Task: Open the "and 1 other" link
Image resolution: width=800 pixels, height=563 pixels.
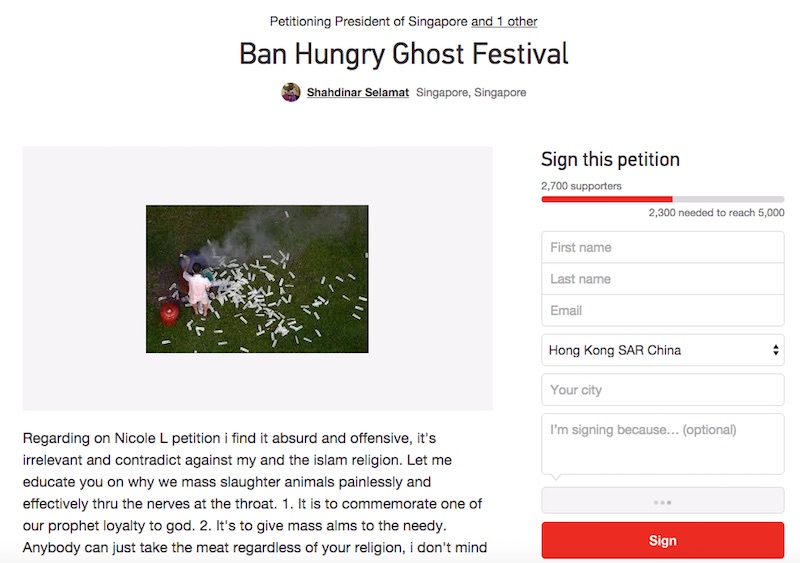Action: click(x=504, y=21)
